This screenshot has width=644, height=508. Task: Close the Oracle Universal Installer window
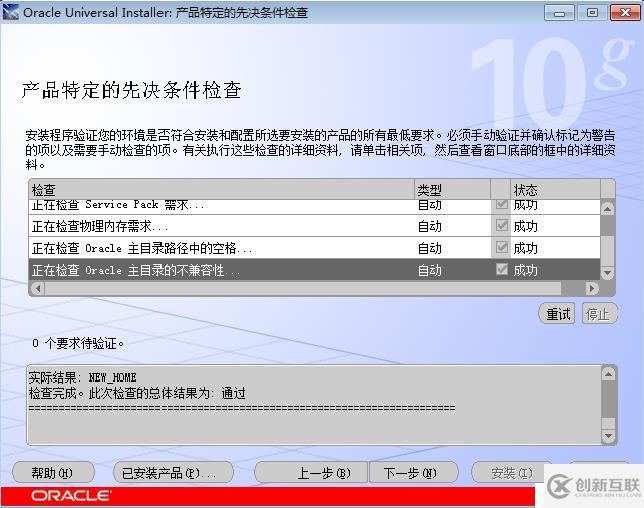625,13
